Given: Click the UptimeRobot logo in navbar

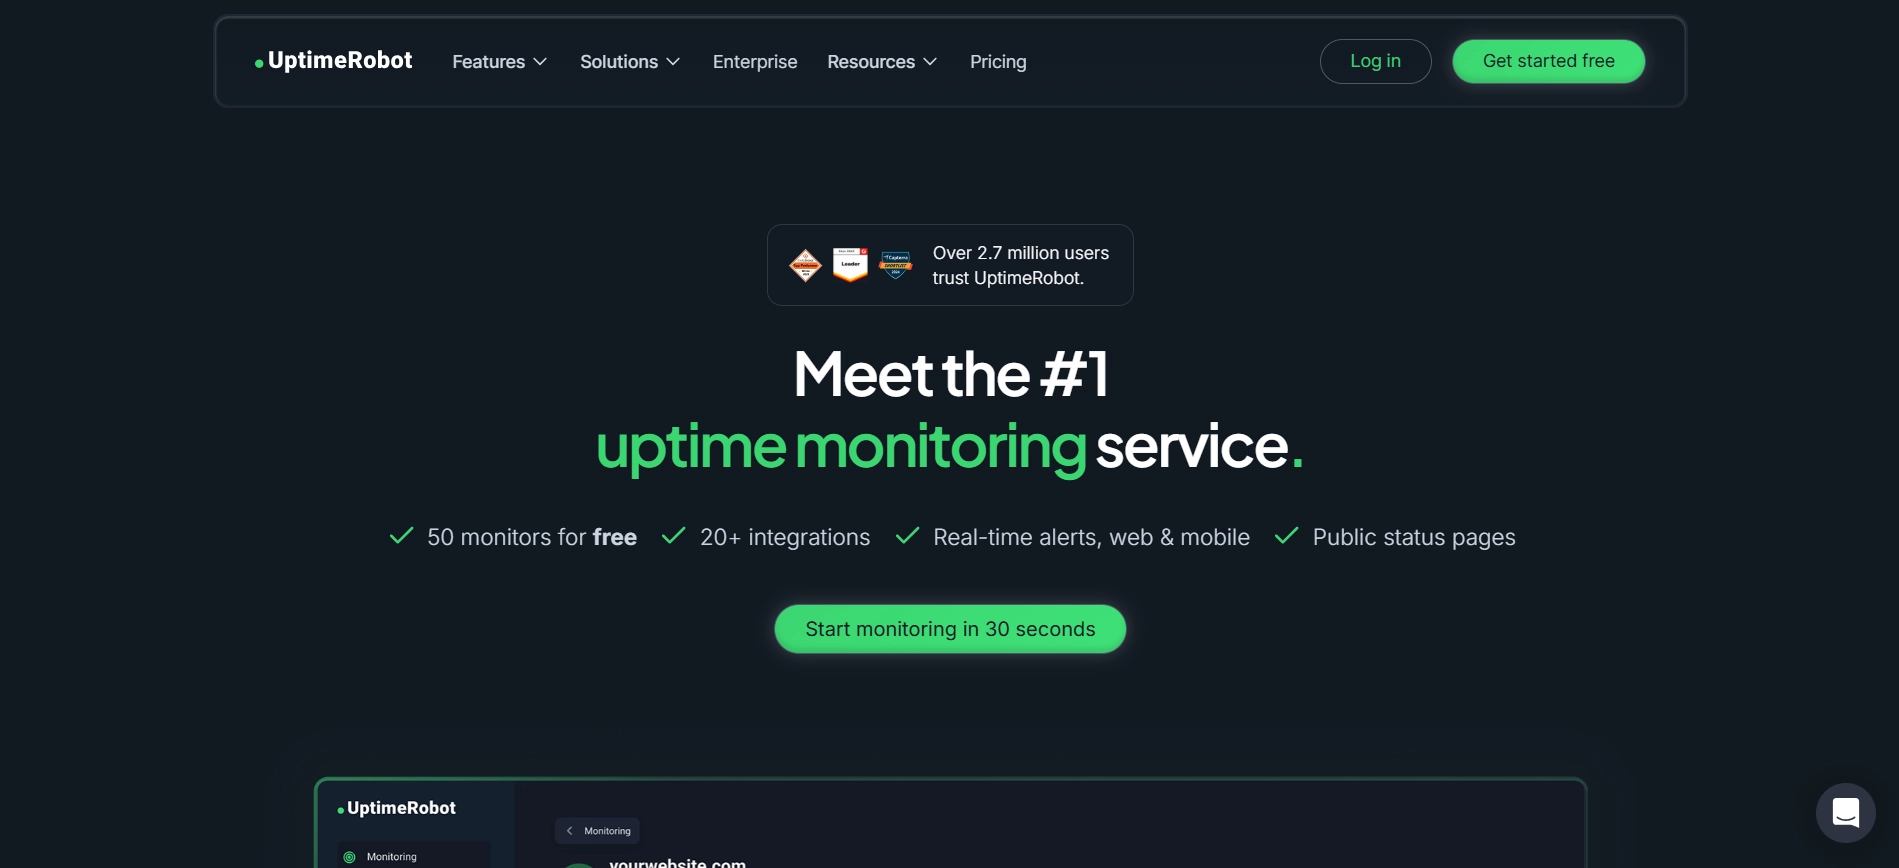Looking at the screenshot, I should [x=333, y=61].
